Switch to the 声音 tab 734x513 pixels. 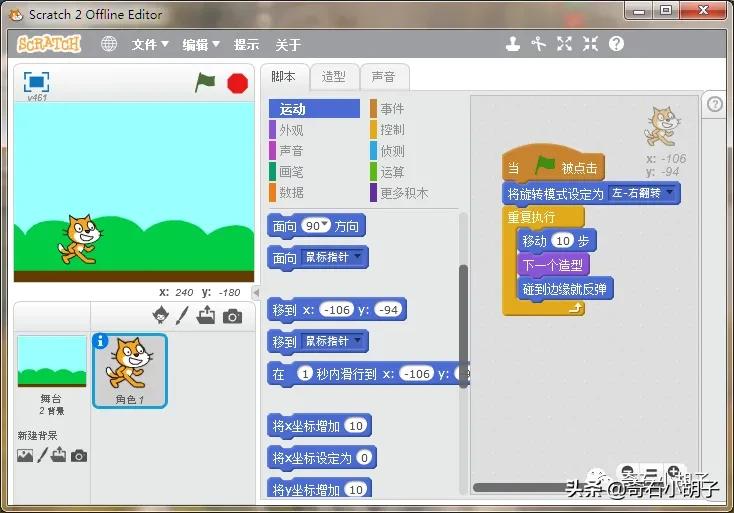click(384, 76)
